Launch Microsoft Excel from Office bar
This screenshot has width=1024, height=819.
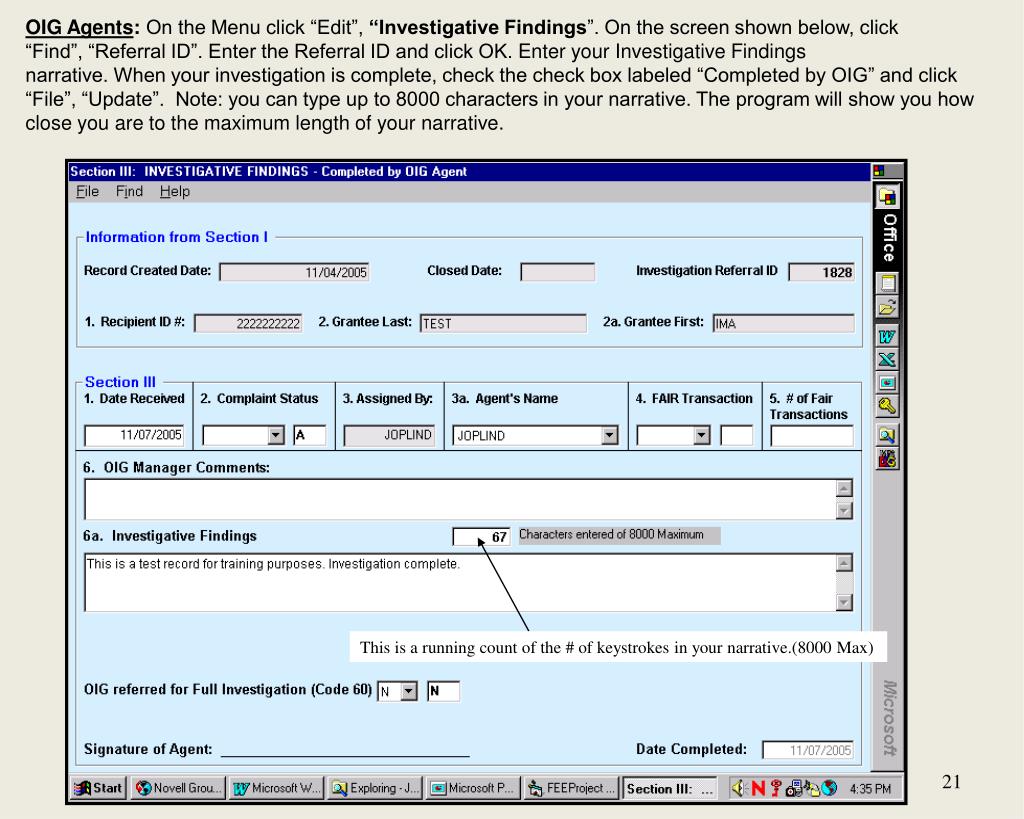[888, 360]
